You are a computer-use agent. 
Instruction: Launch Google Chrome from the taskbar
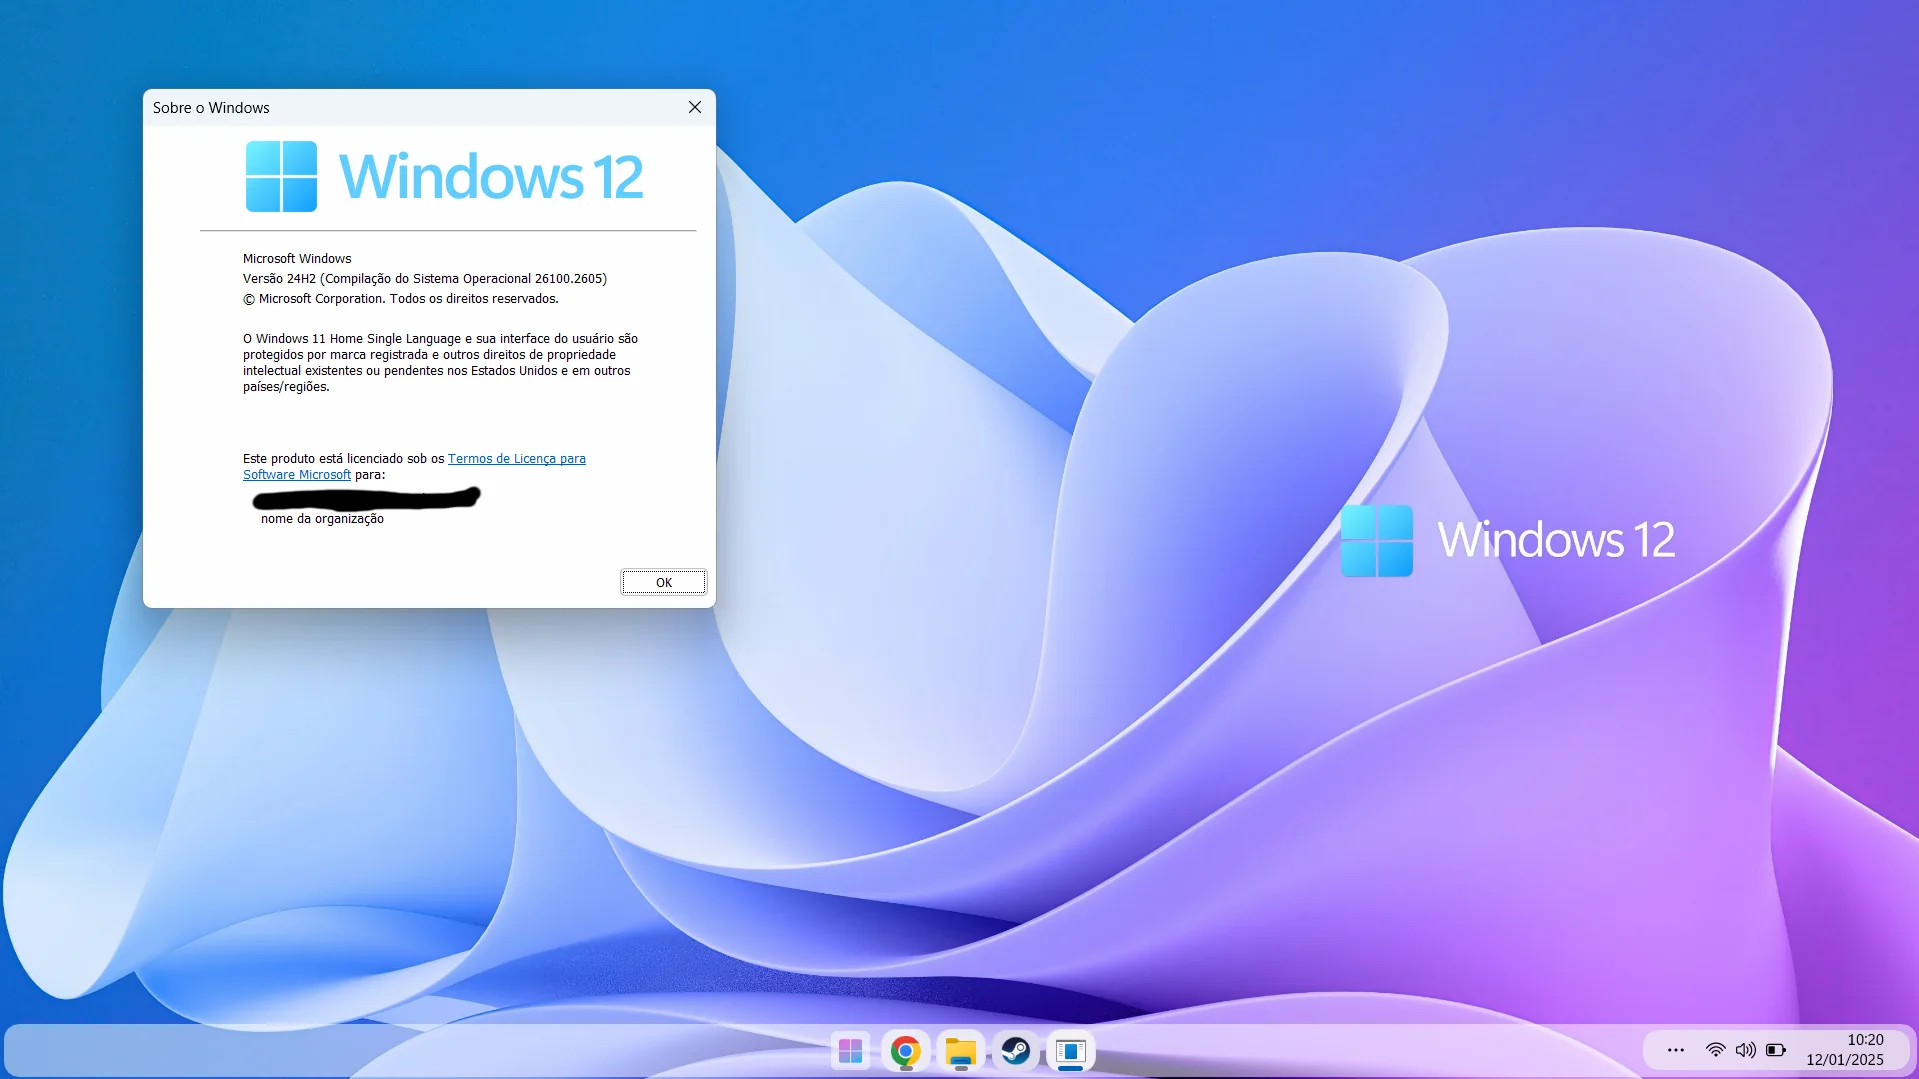906,1051
